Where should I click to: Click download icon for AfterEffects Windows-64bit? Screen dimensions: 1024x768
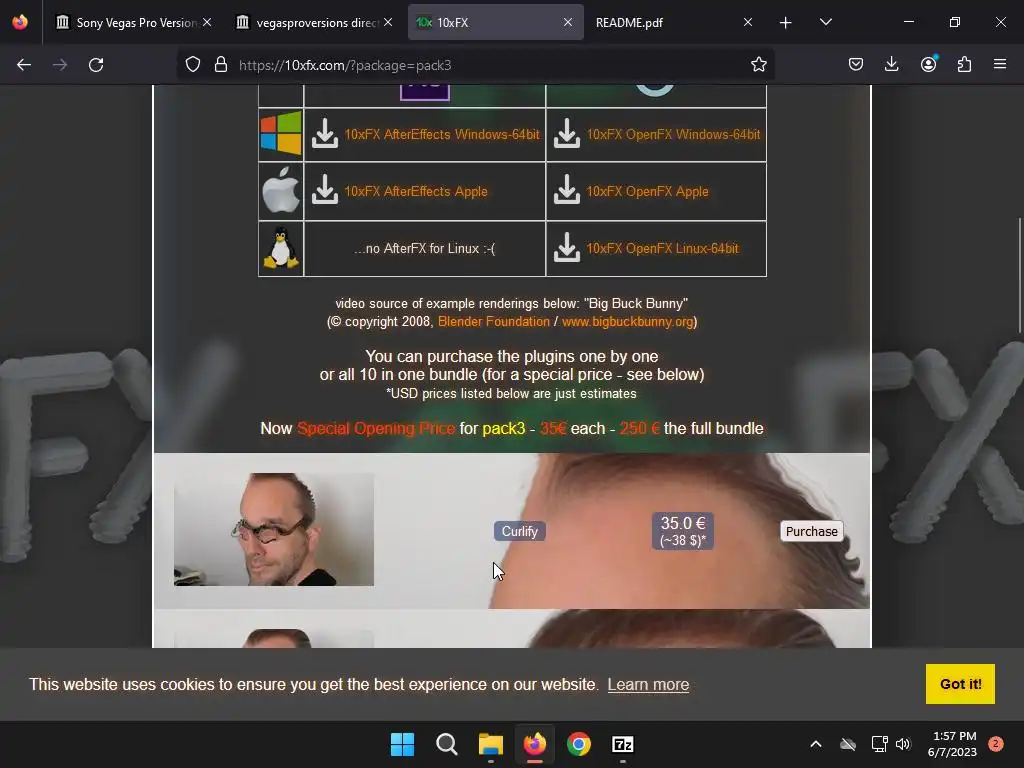pyautogui.click(x=325, y=134)
